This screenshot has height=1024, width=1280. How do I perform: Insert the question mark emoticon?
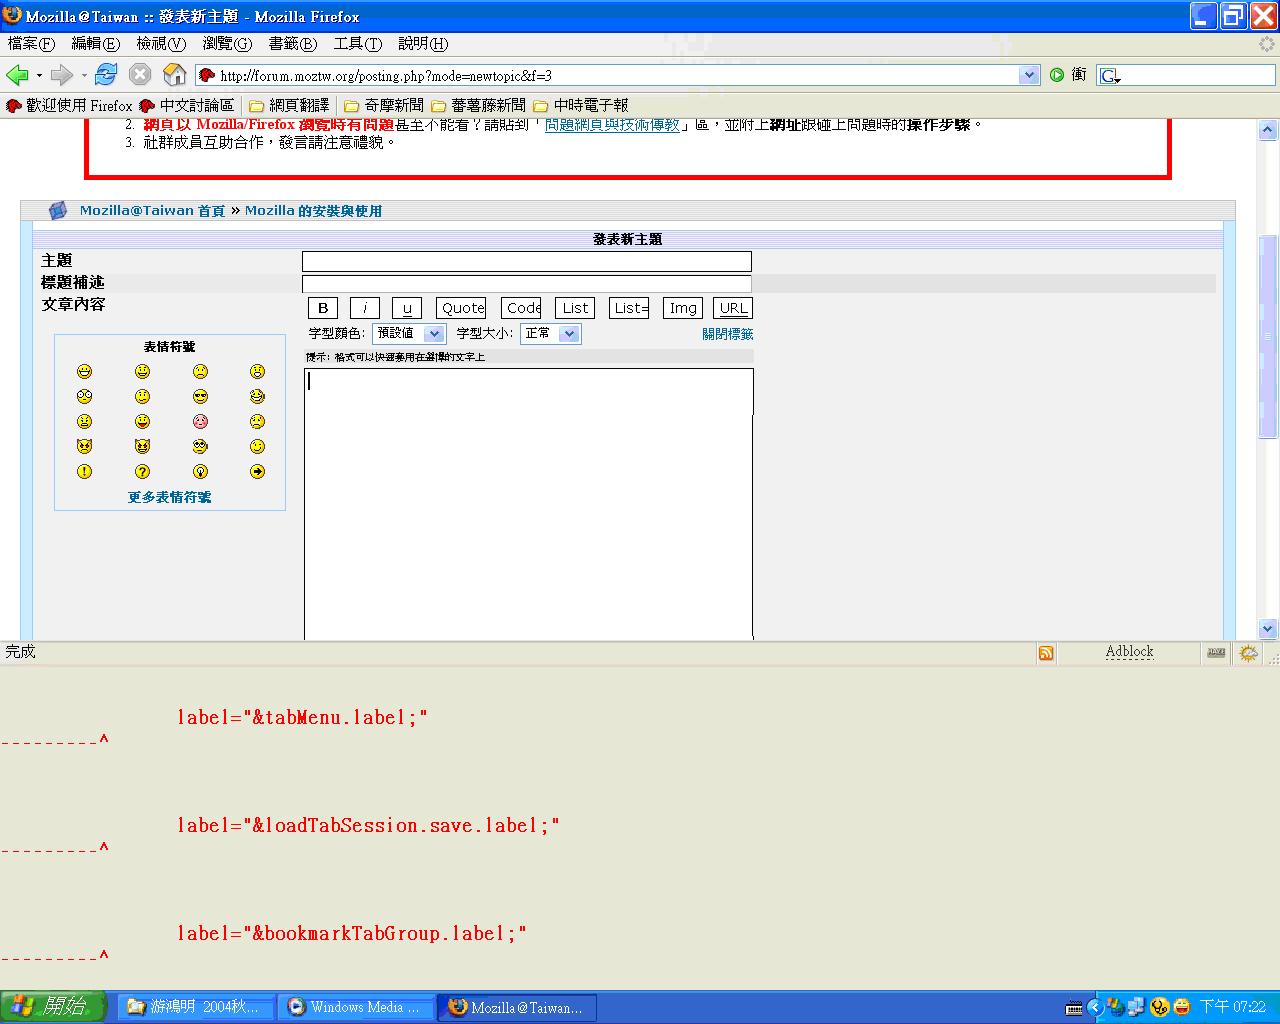pyautogui.click(x=142, y=472)
